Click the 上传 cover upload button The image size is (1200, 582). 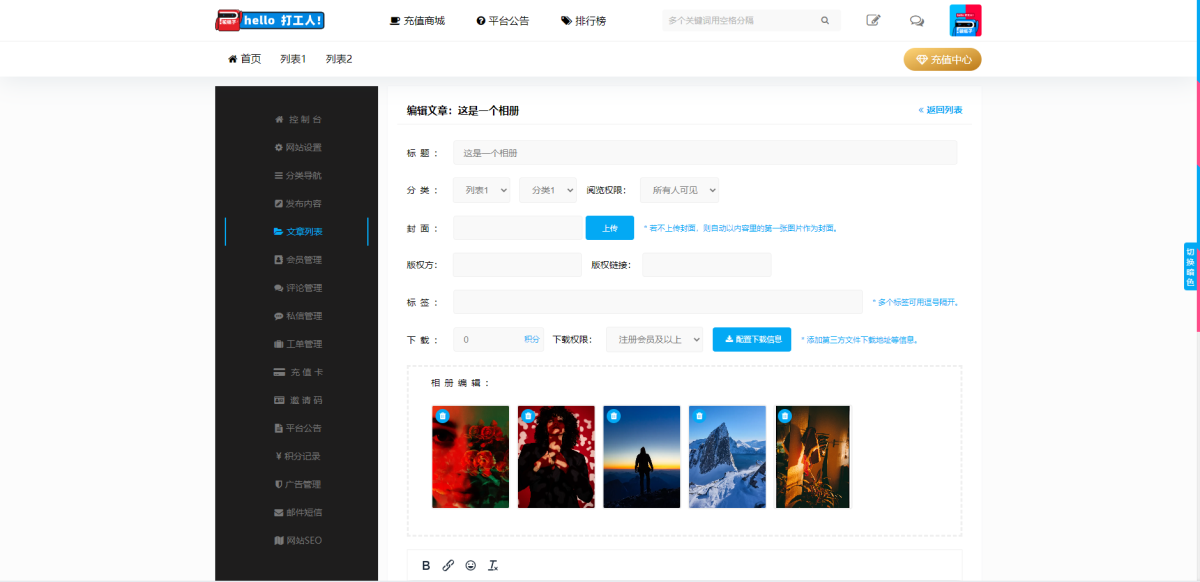[609, 228]
